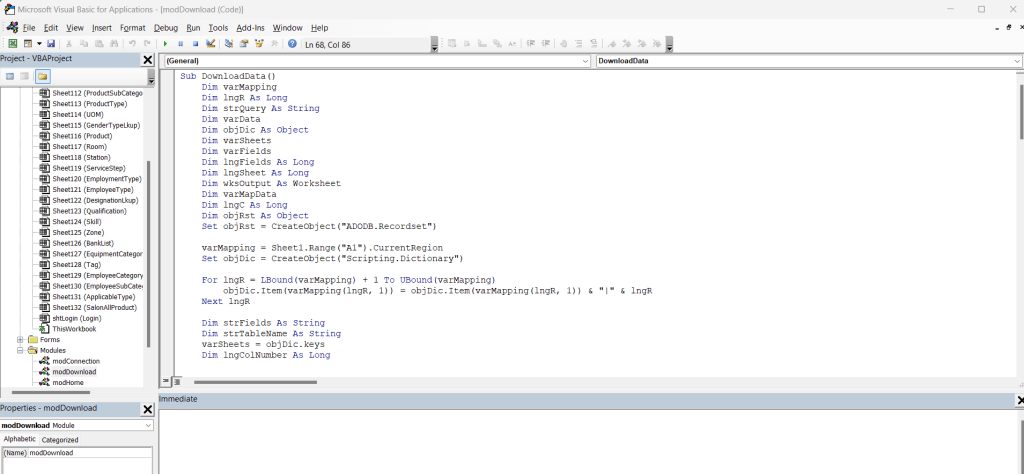Click the Toolbox toolbar icon
This screenshot has width=1024, height=474.
pos(274,44)
